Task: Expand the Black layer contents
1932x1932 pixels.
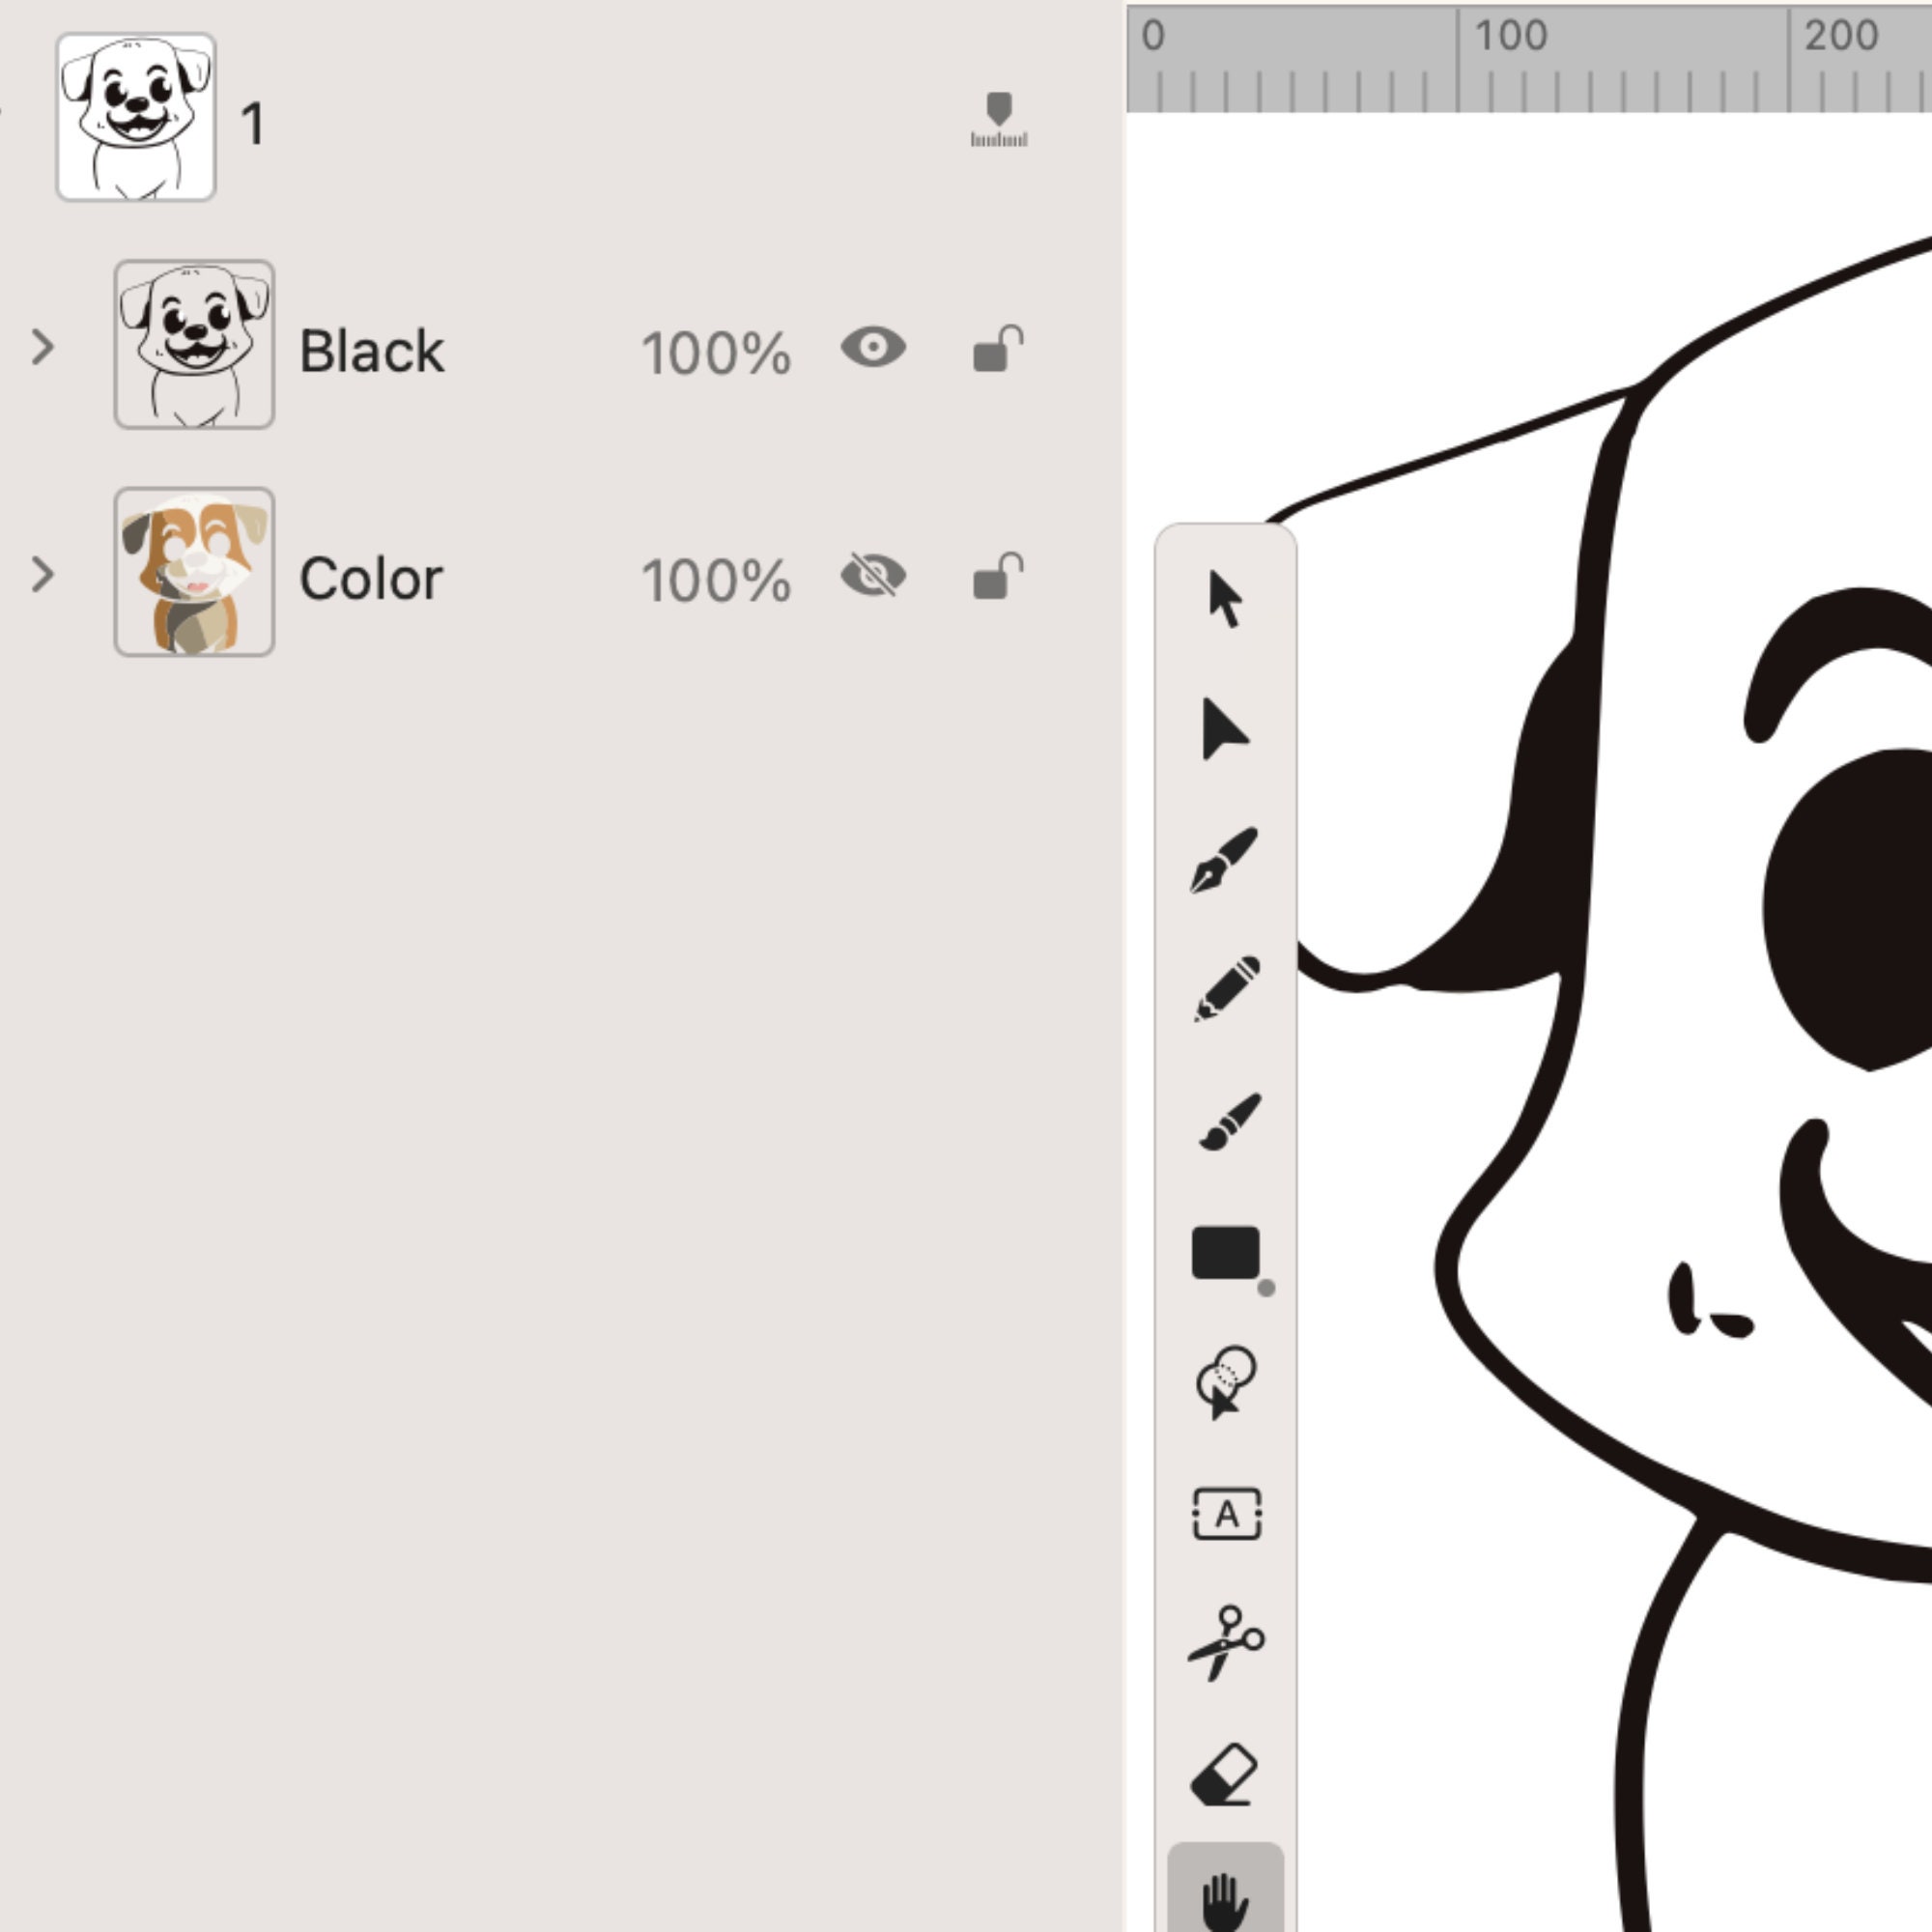Action: 42,347
